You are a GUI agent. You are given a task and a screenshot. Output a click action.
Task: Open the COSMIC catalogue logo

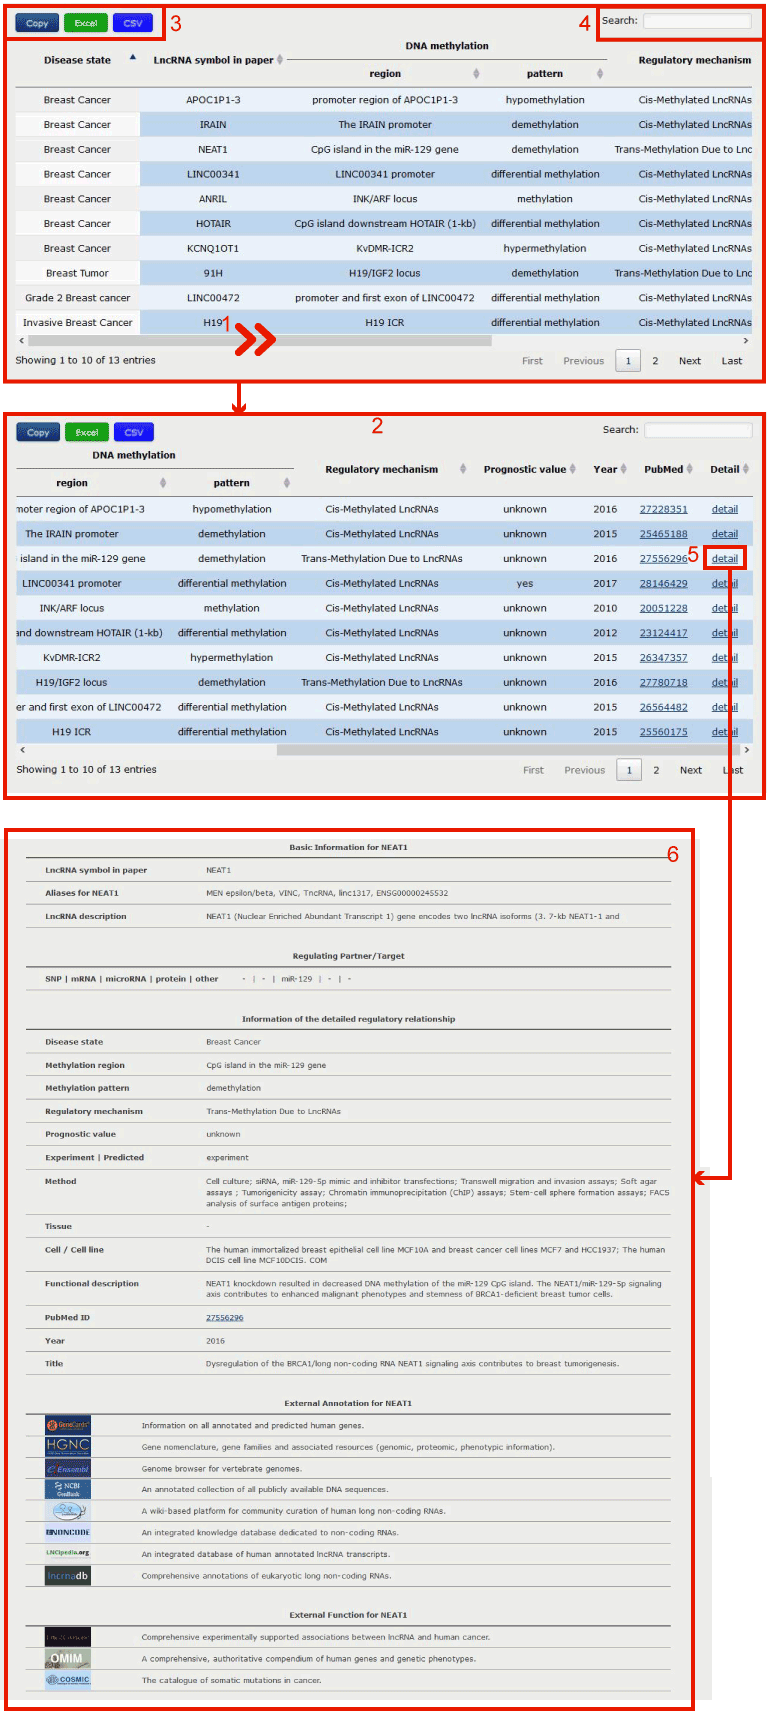coord(67,1680)
